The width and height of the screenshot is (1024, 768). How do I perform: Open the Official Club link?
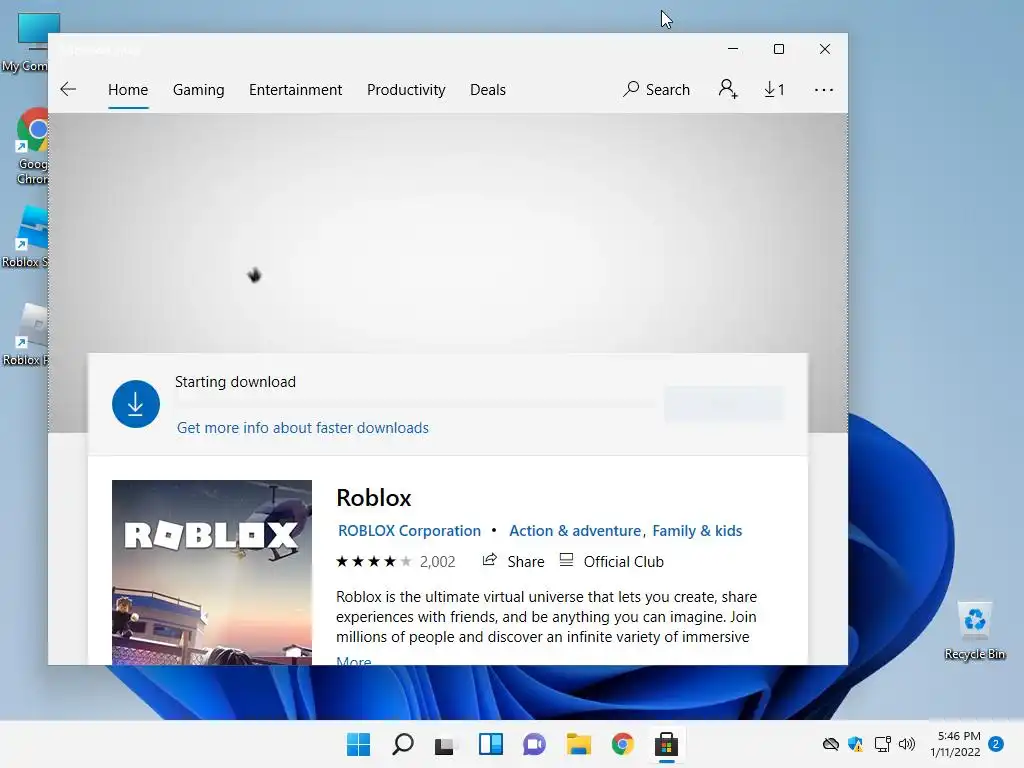click(612, 562)
